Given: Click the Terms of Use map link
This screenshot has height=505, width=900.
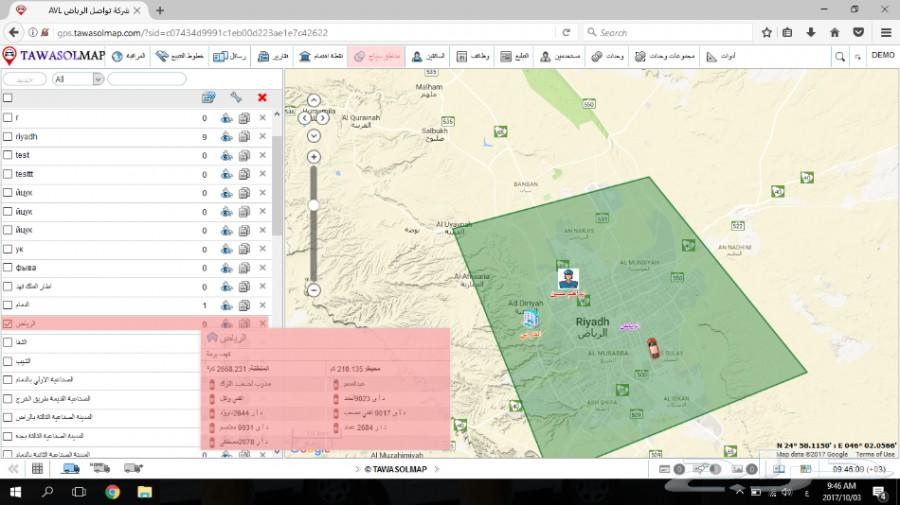Looking at the screenshot, I should coord(875,454).
